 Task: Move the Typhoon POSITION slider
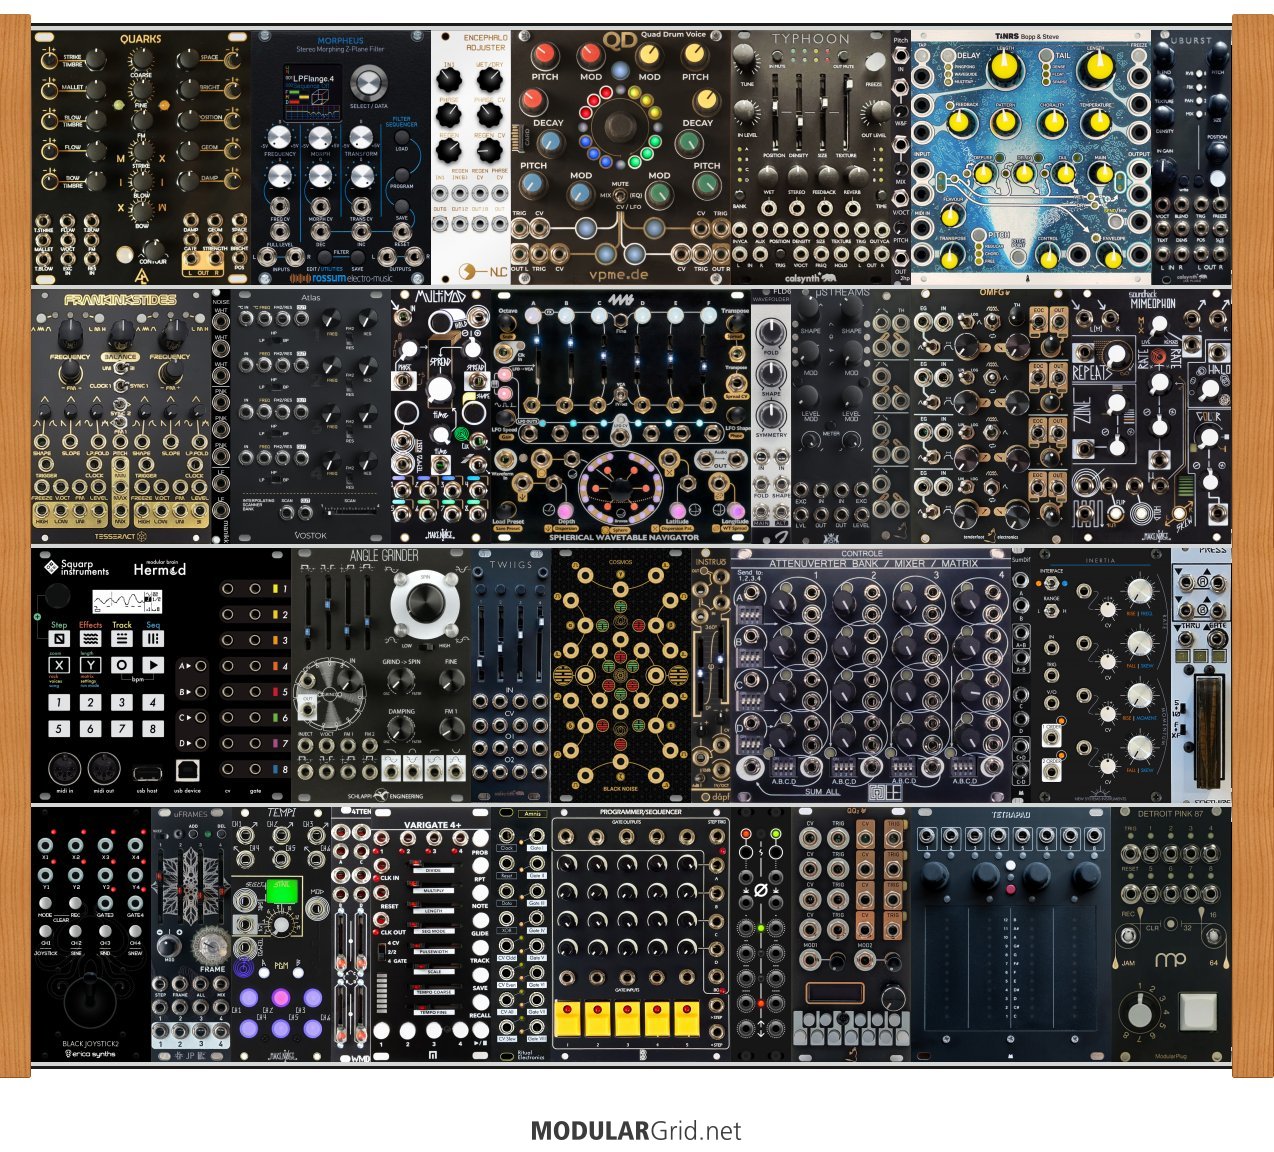coord(775,112)
